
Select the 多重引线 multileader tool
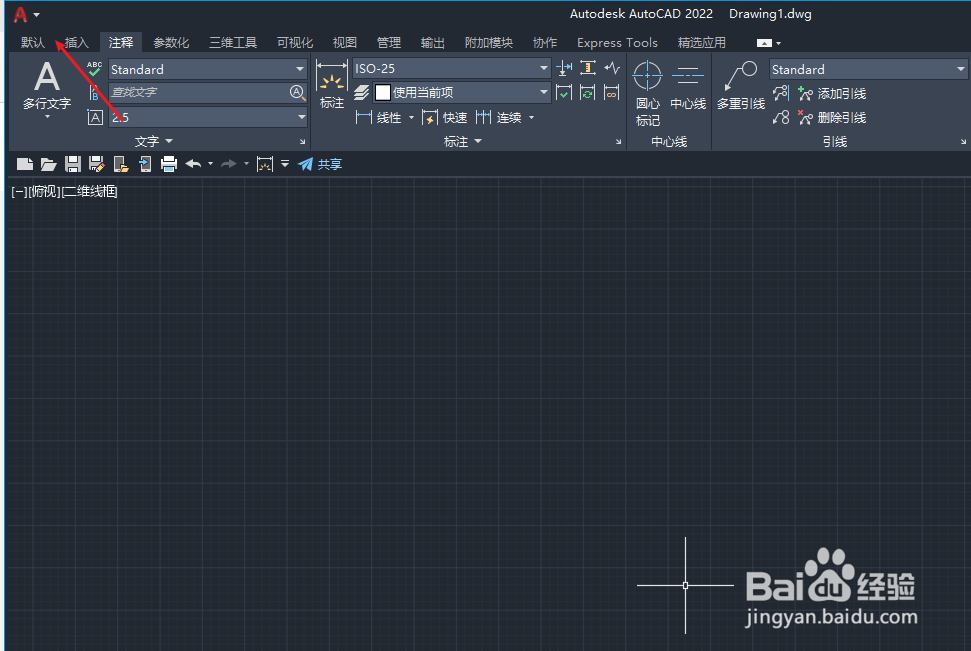click(741, 86)
